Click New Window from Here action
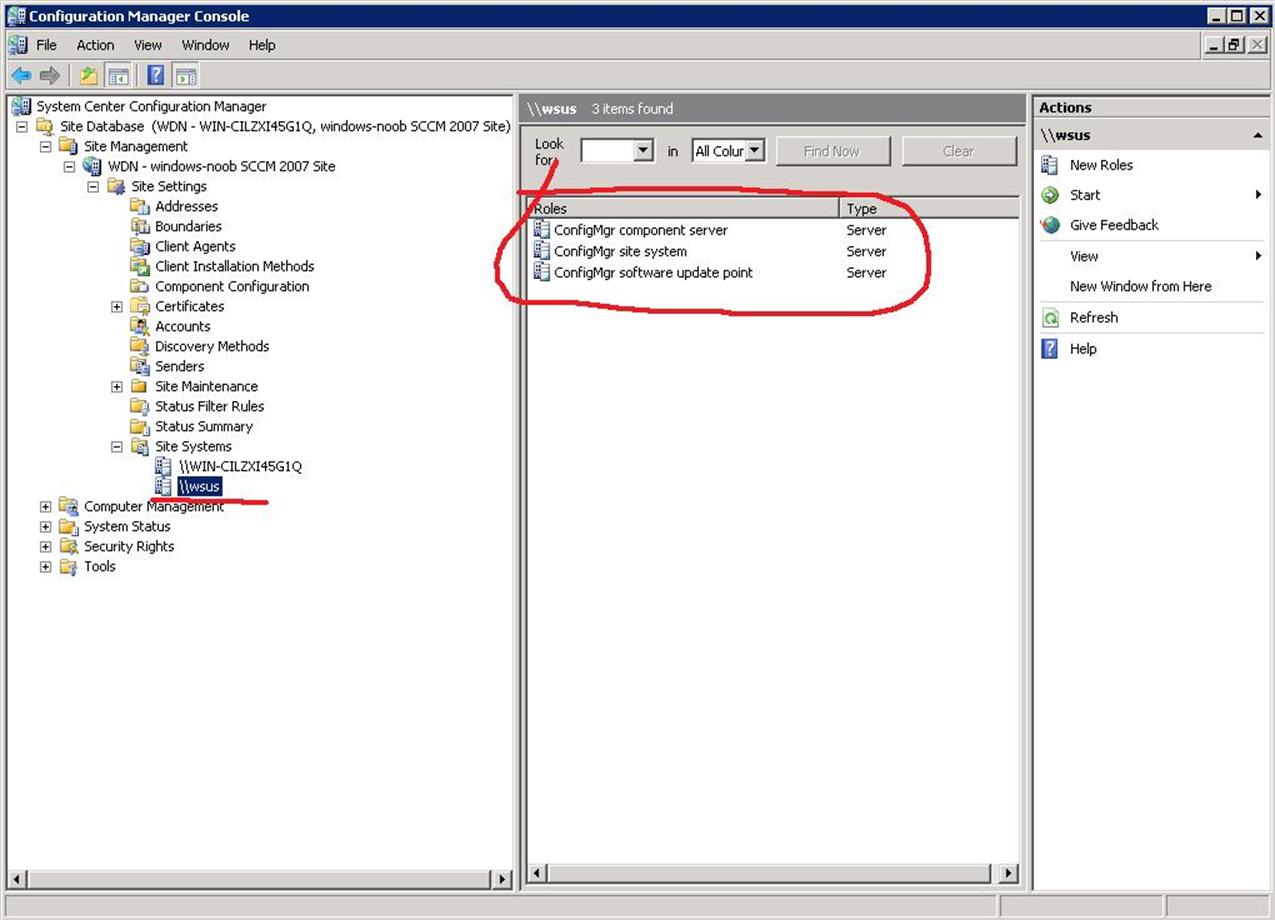This screenshot has height=920, width=1275. (1140, 286)
